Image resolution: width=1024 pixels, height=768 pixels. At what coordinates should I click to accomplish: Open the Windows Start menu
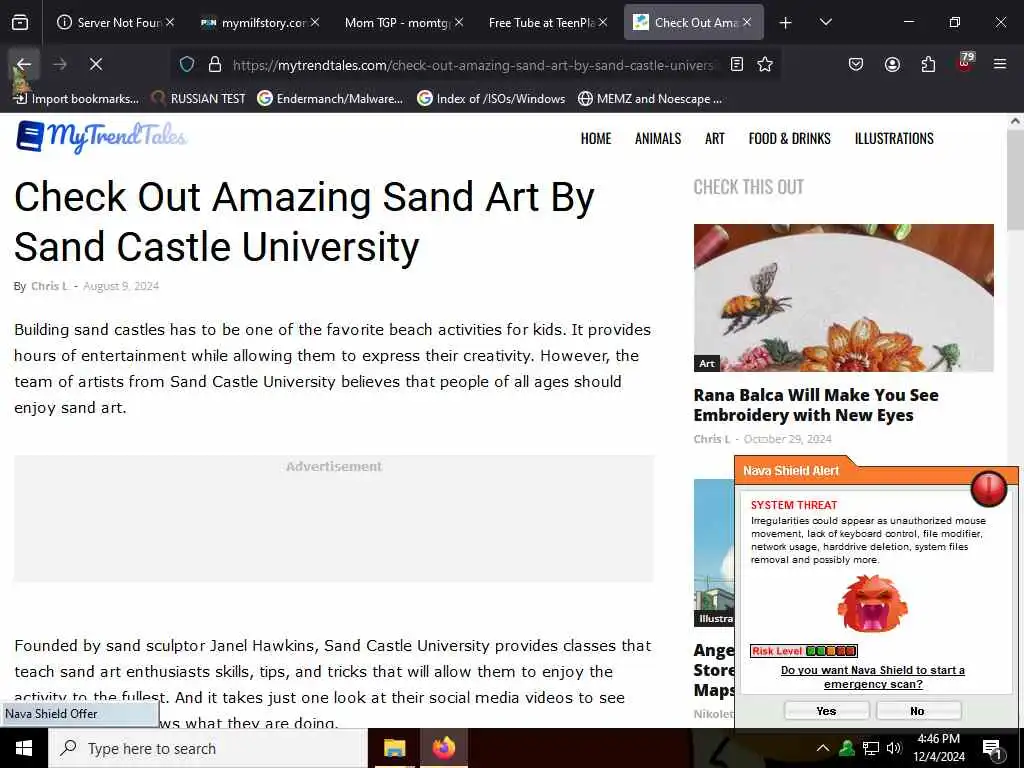click(24, 748)
